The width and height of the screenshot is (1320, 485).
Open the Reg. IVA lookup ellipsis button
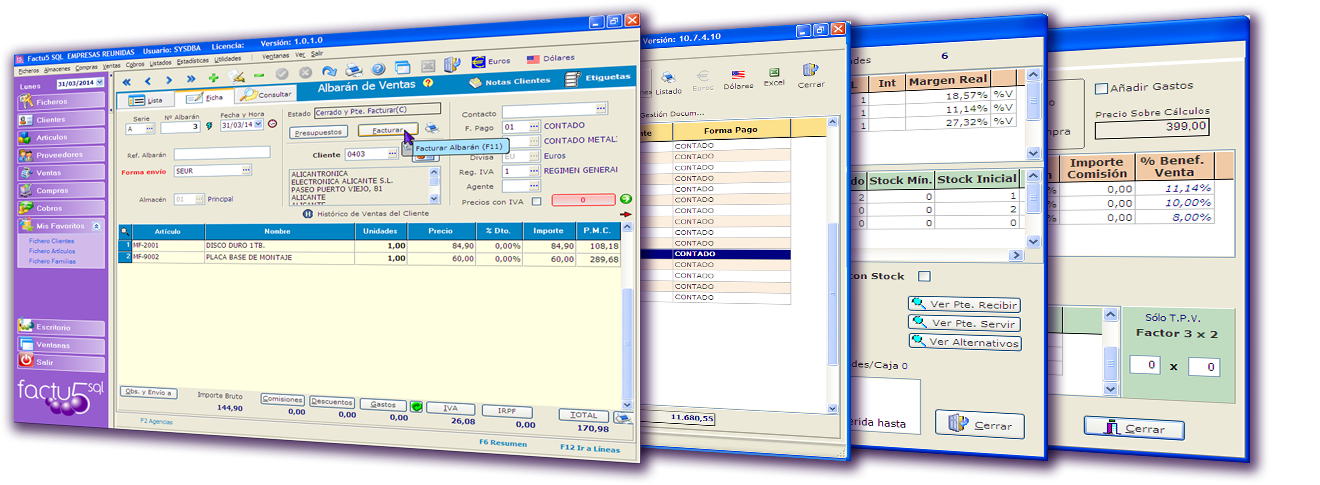point(533,171)
